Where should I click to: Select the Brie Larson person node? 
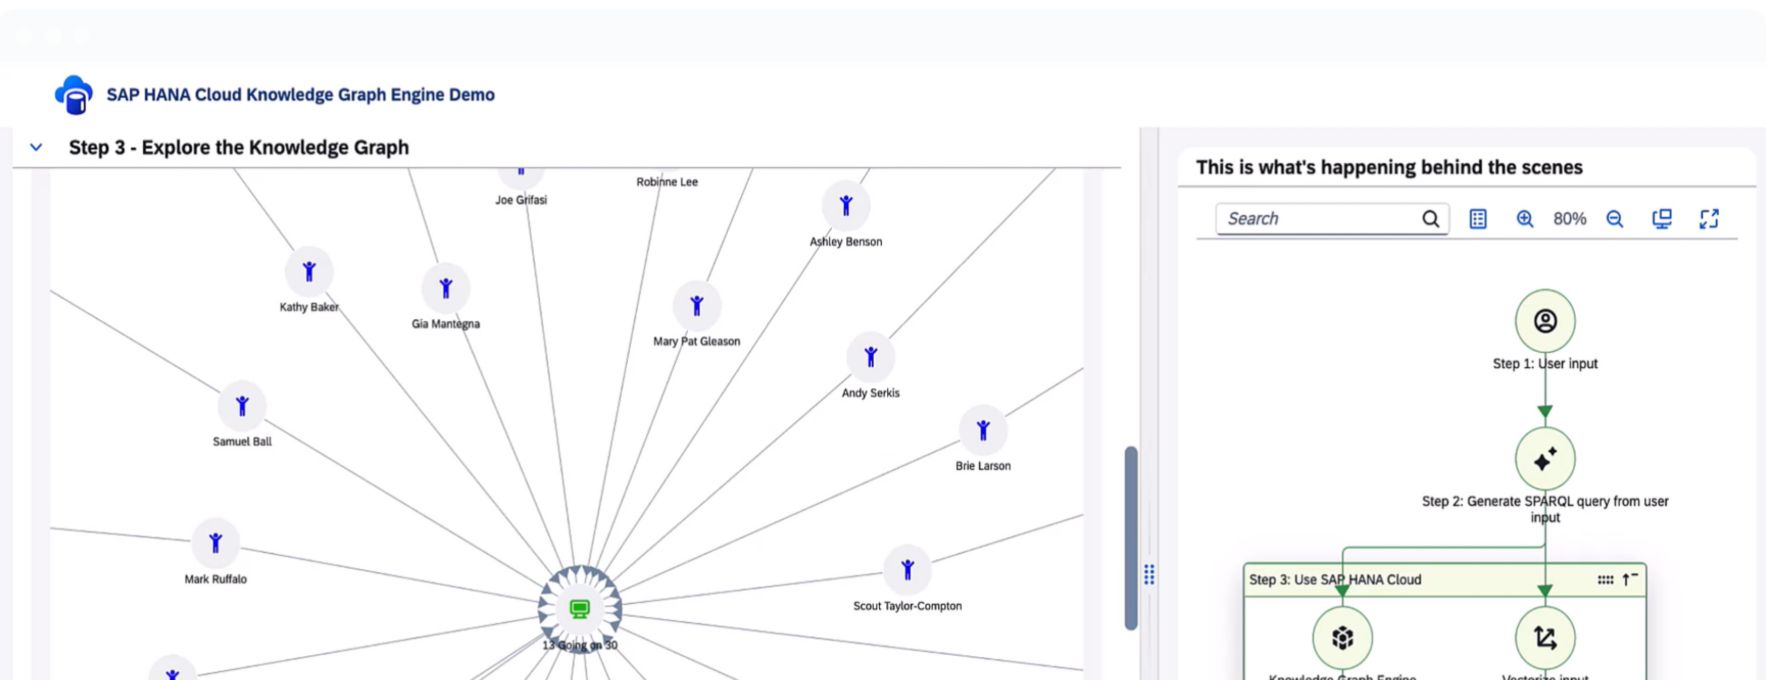click(x=983, y=430)
